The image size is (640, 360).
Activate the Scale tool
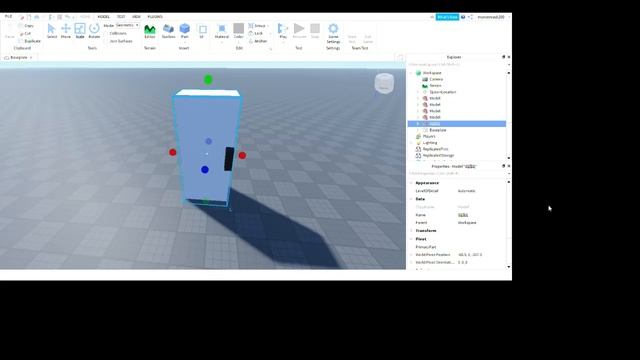coord(80,31)
